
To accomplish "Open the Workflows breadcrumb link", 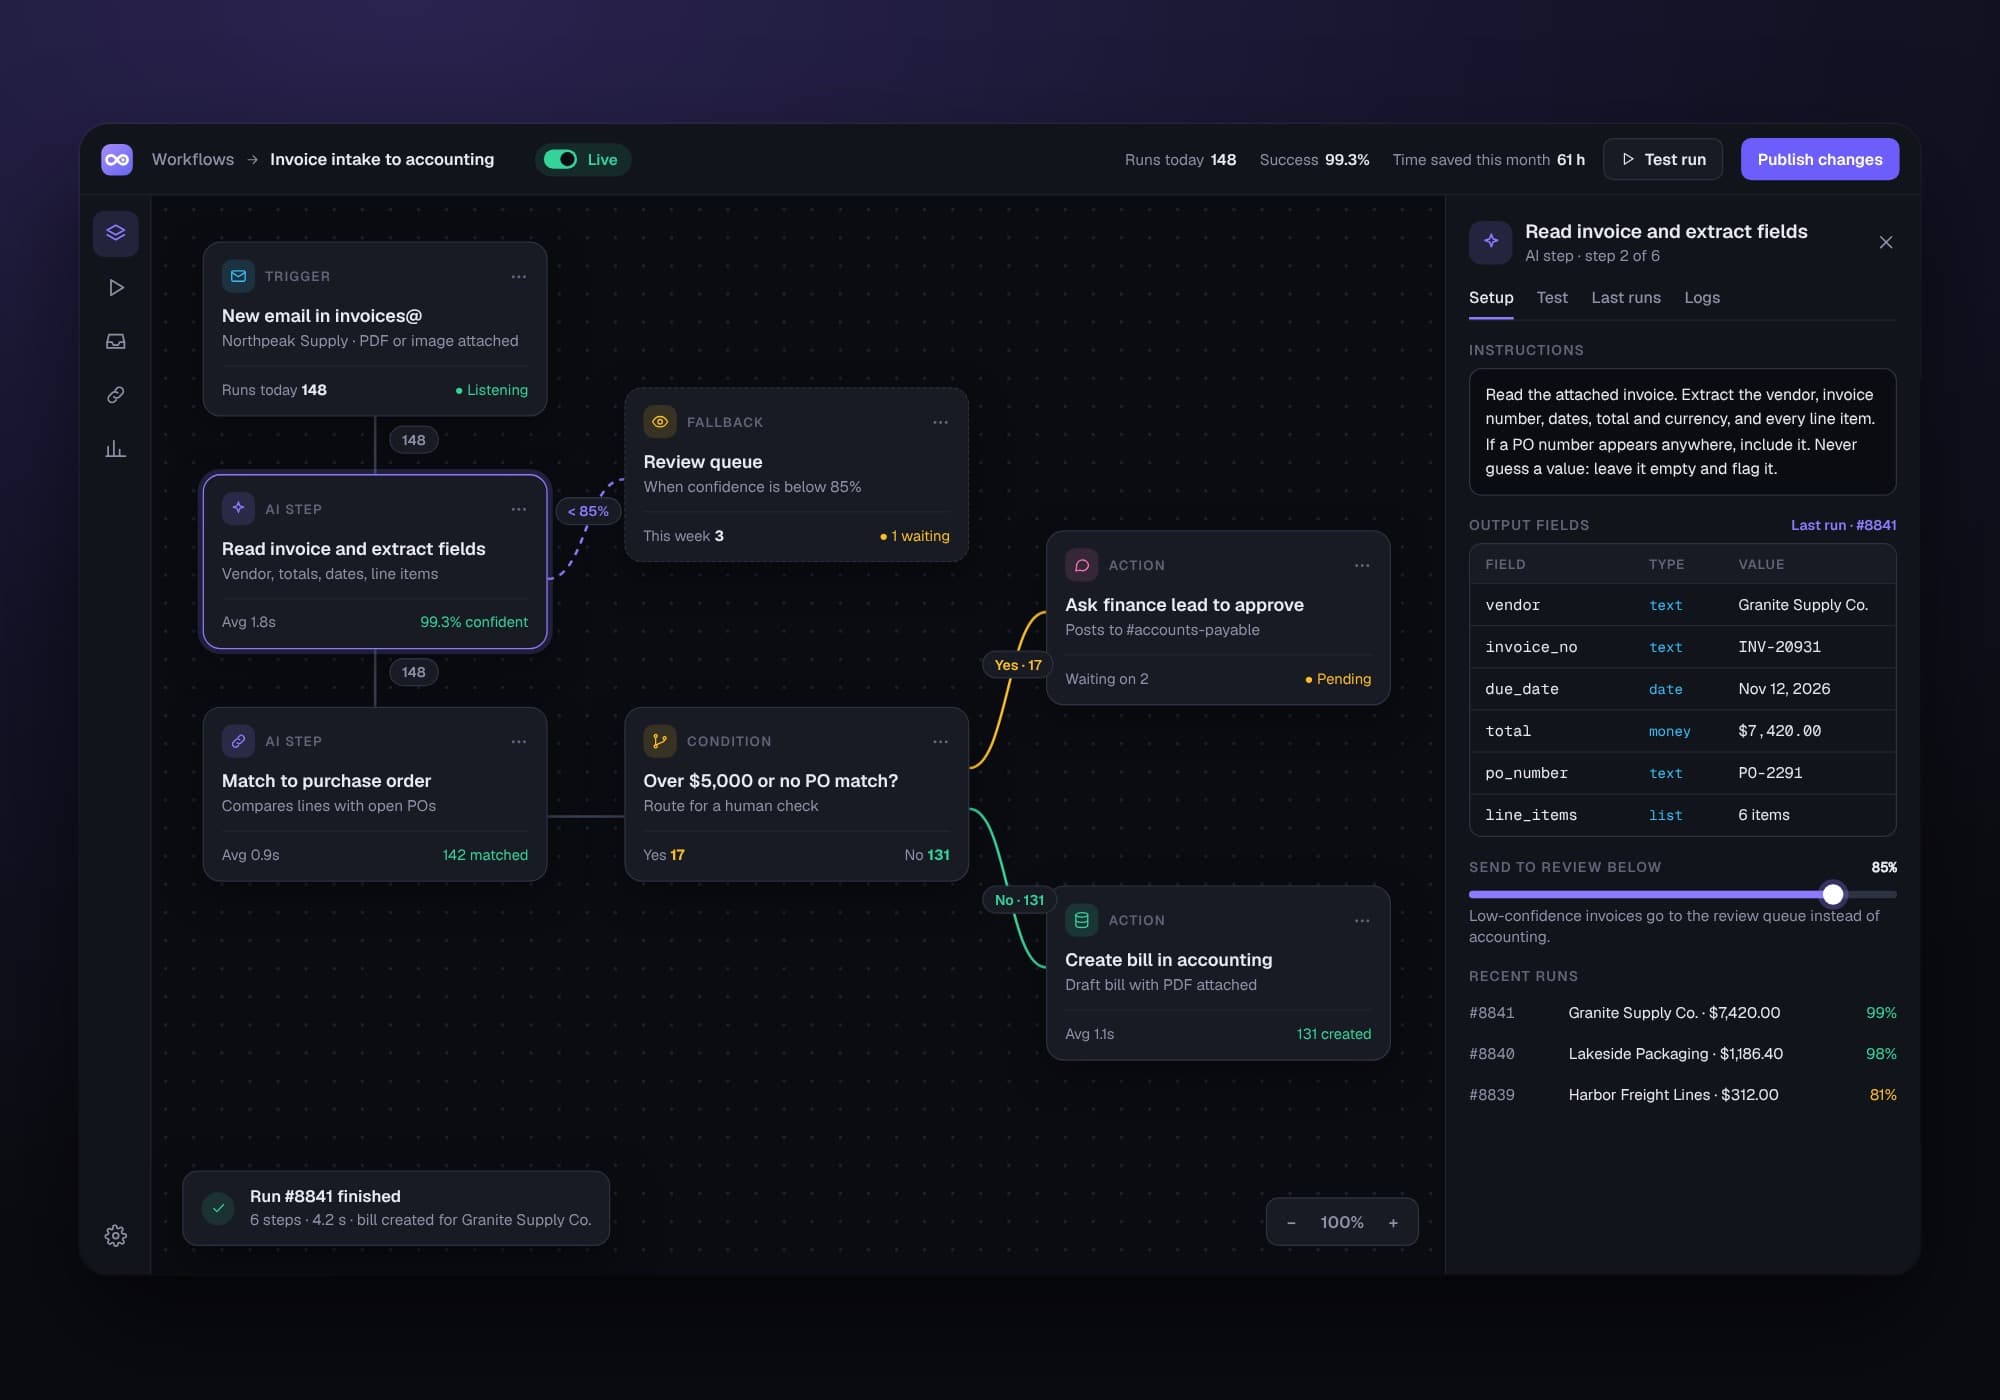I will 193,160.
